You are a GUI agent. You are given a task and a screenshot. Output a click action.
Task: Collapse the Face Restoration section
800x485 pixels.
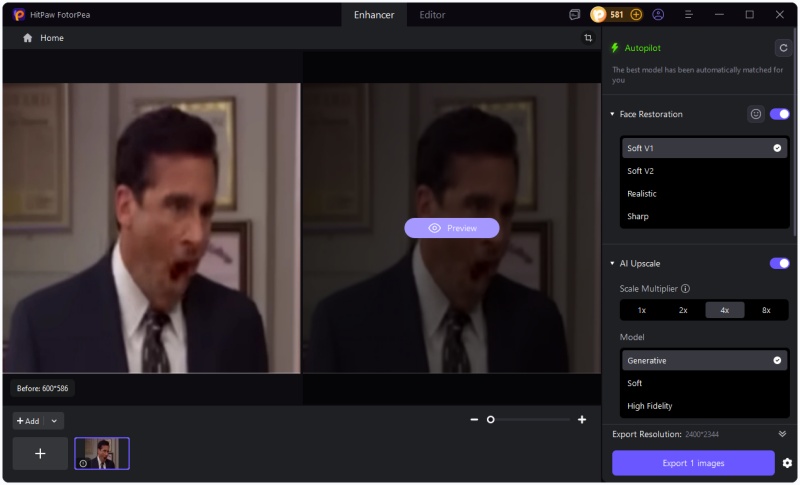612,114
